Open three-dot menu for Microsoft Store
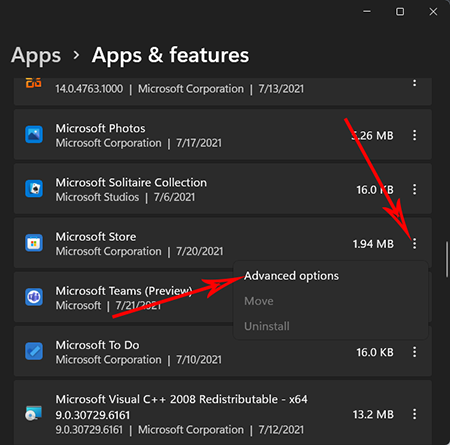 (x=414, y=244)
